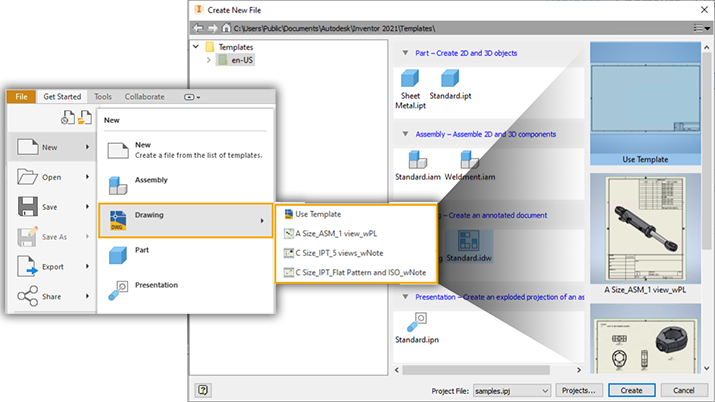Click the New document icon in File menu
The image size is (715, 402).
tap(27, 147)
